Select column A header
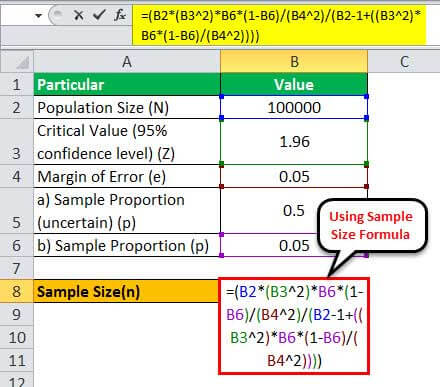The height and width of the screenshot is (387, 440). click(127, 62)
